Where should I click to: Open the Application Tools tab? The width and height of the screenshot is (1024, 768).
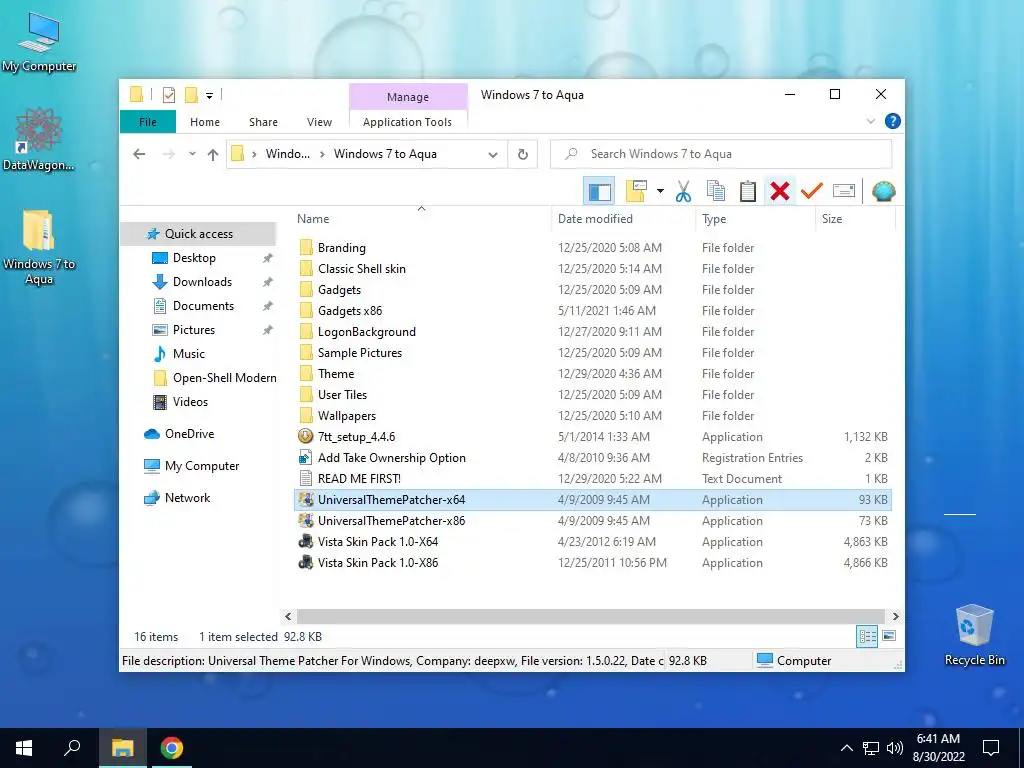point(408,122)
